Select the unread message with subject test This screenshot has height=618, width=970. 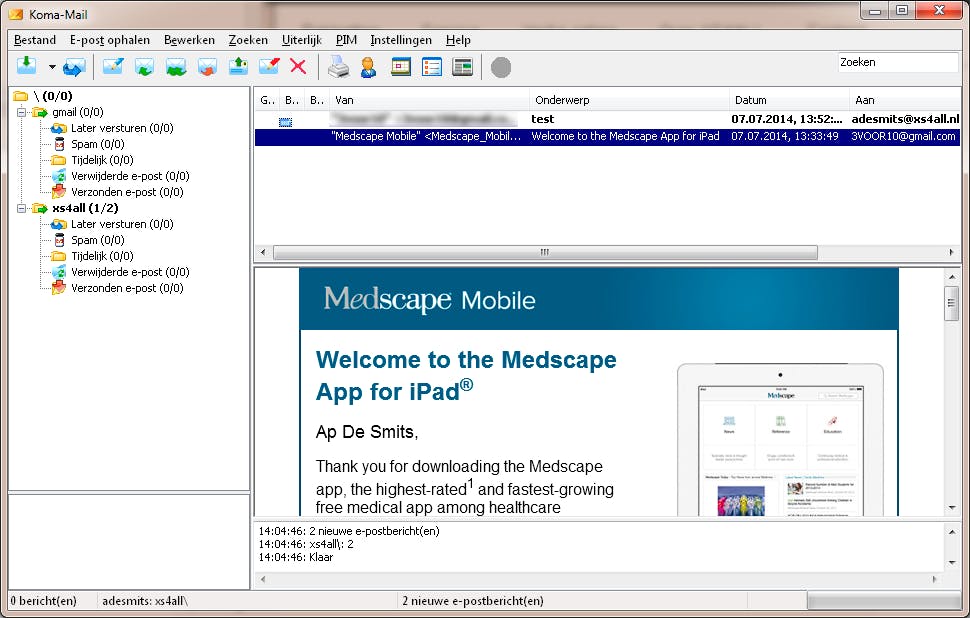pyautogui.click(x=607, y=119)
